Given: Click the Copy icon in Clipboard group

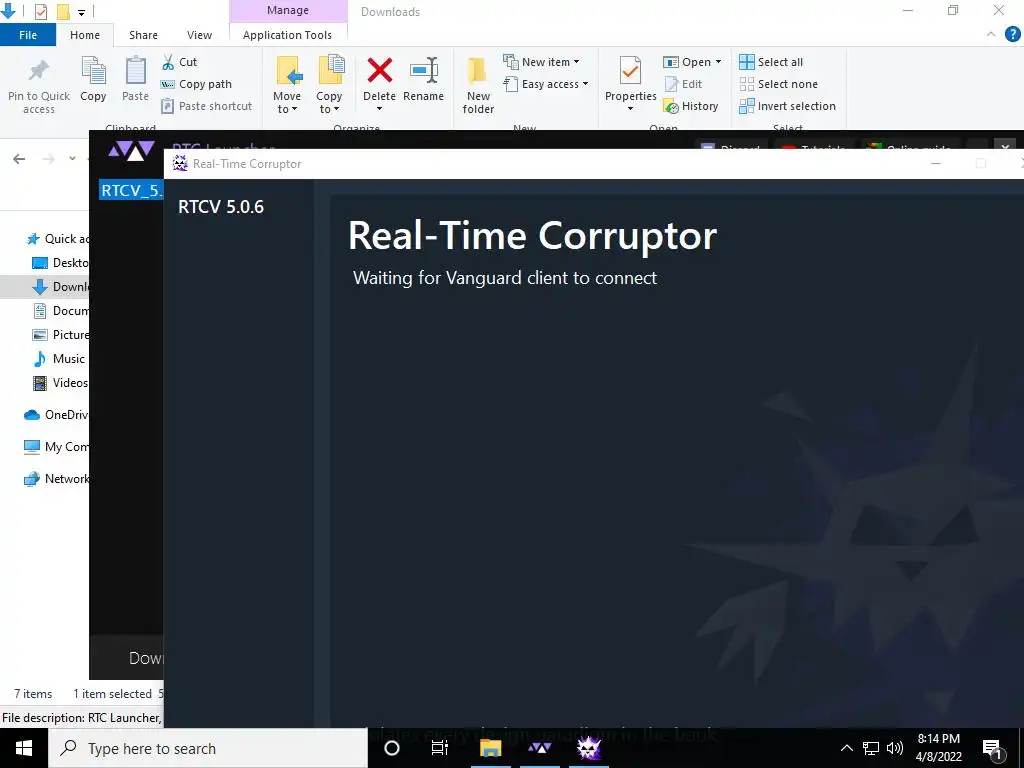Looking at the screenshot, I should pyautogui.click(x=93, y=71).
